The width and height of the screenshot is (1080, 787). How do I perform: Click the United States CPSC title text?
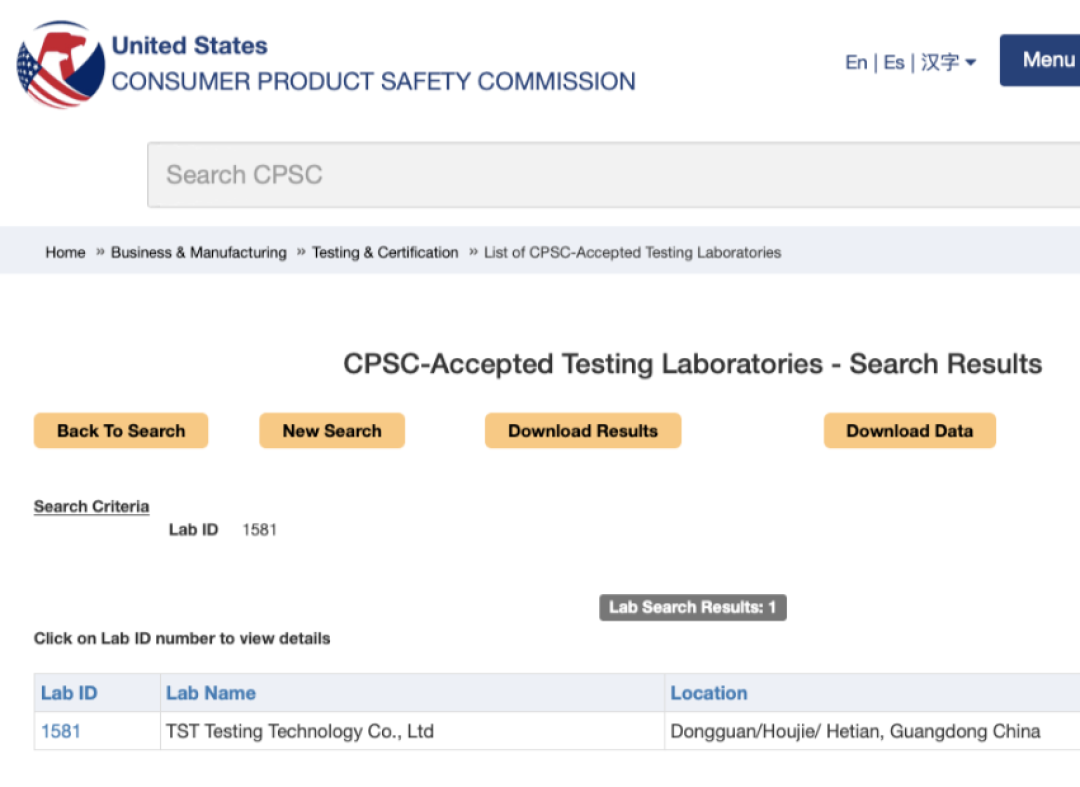pyautogui.click(x=373, y=65)
